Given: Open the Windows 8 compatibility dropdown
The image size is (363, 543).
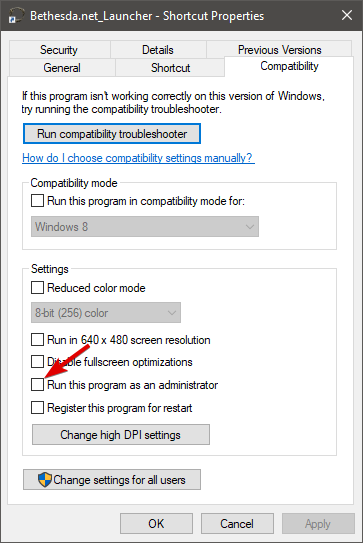Looking at the screenshot, I should [145, 227].
